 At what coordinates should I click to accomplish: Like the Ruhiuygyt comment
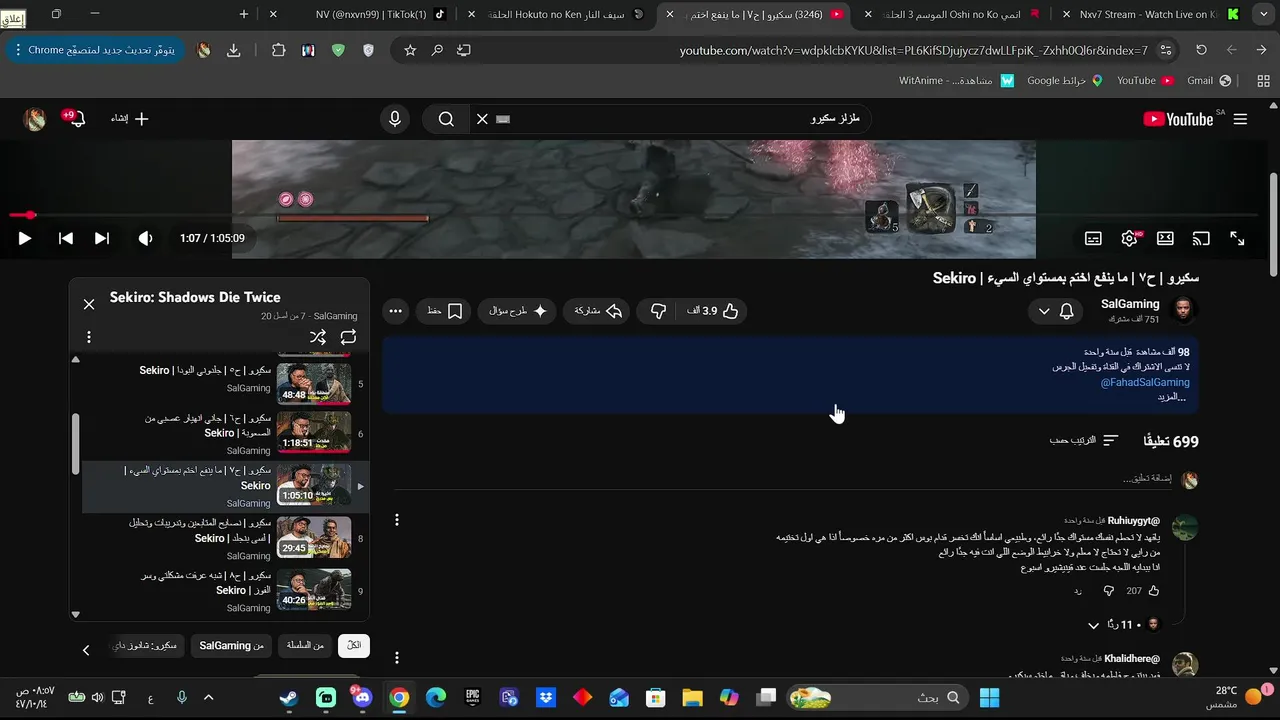pos(1153,591)
